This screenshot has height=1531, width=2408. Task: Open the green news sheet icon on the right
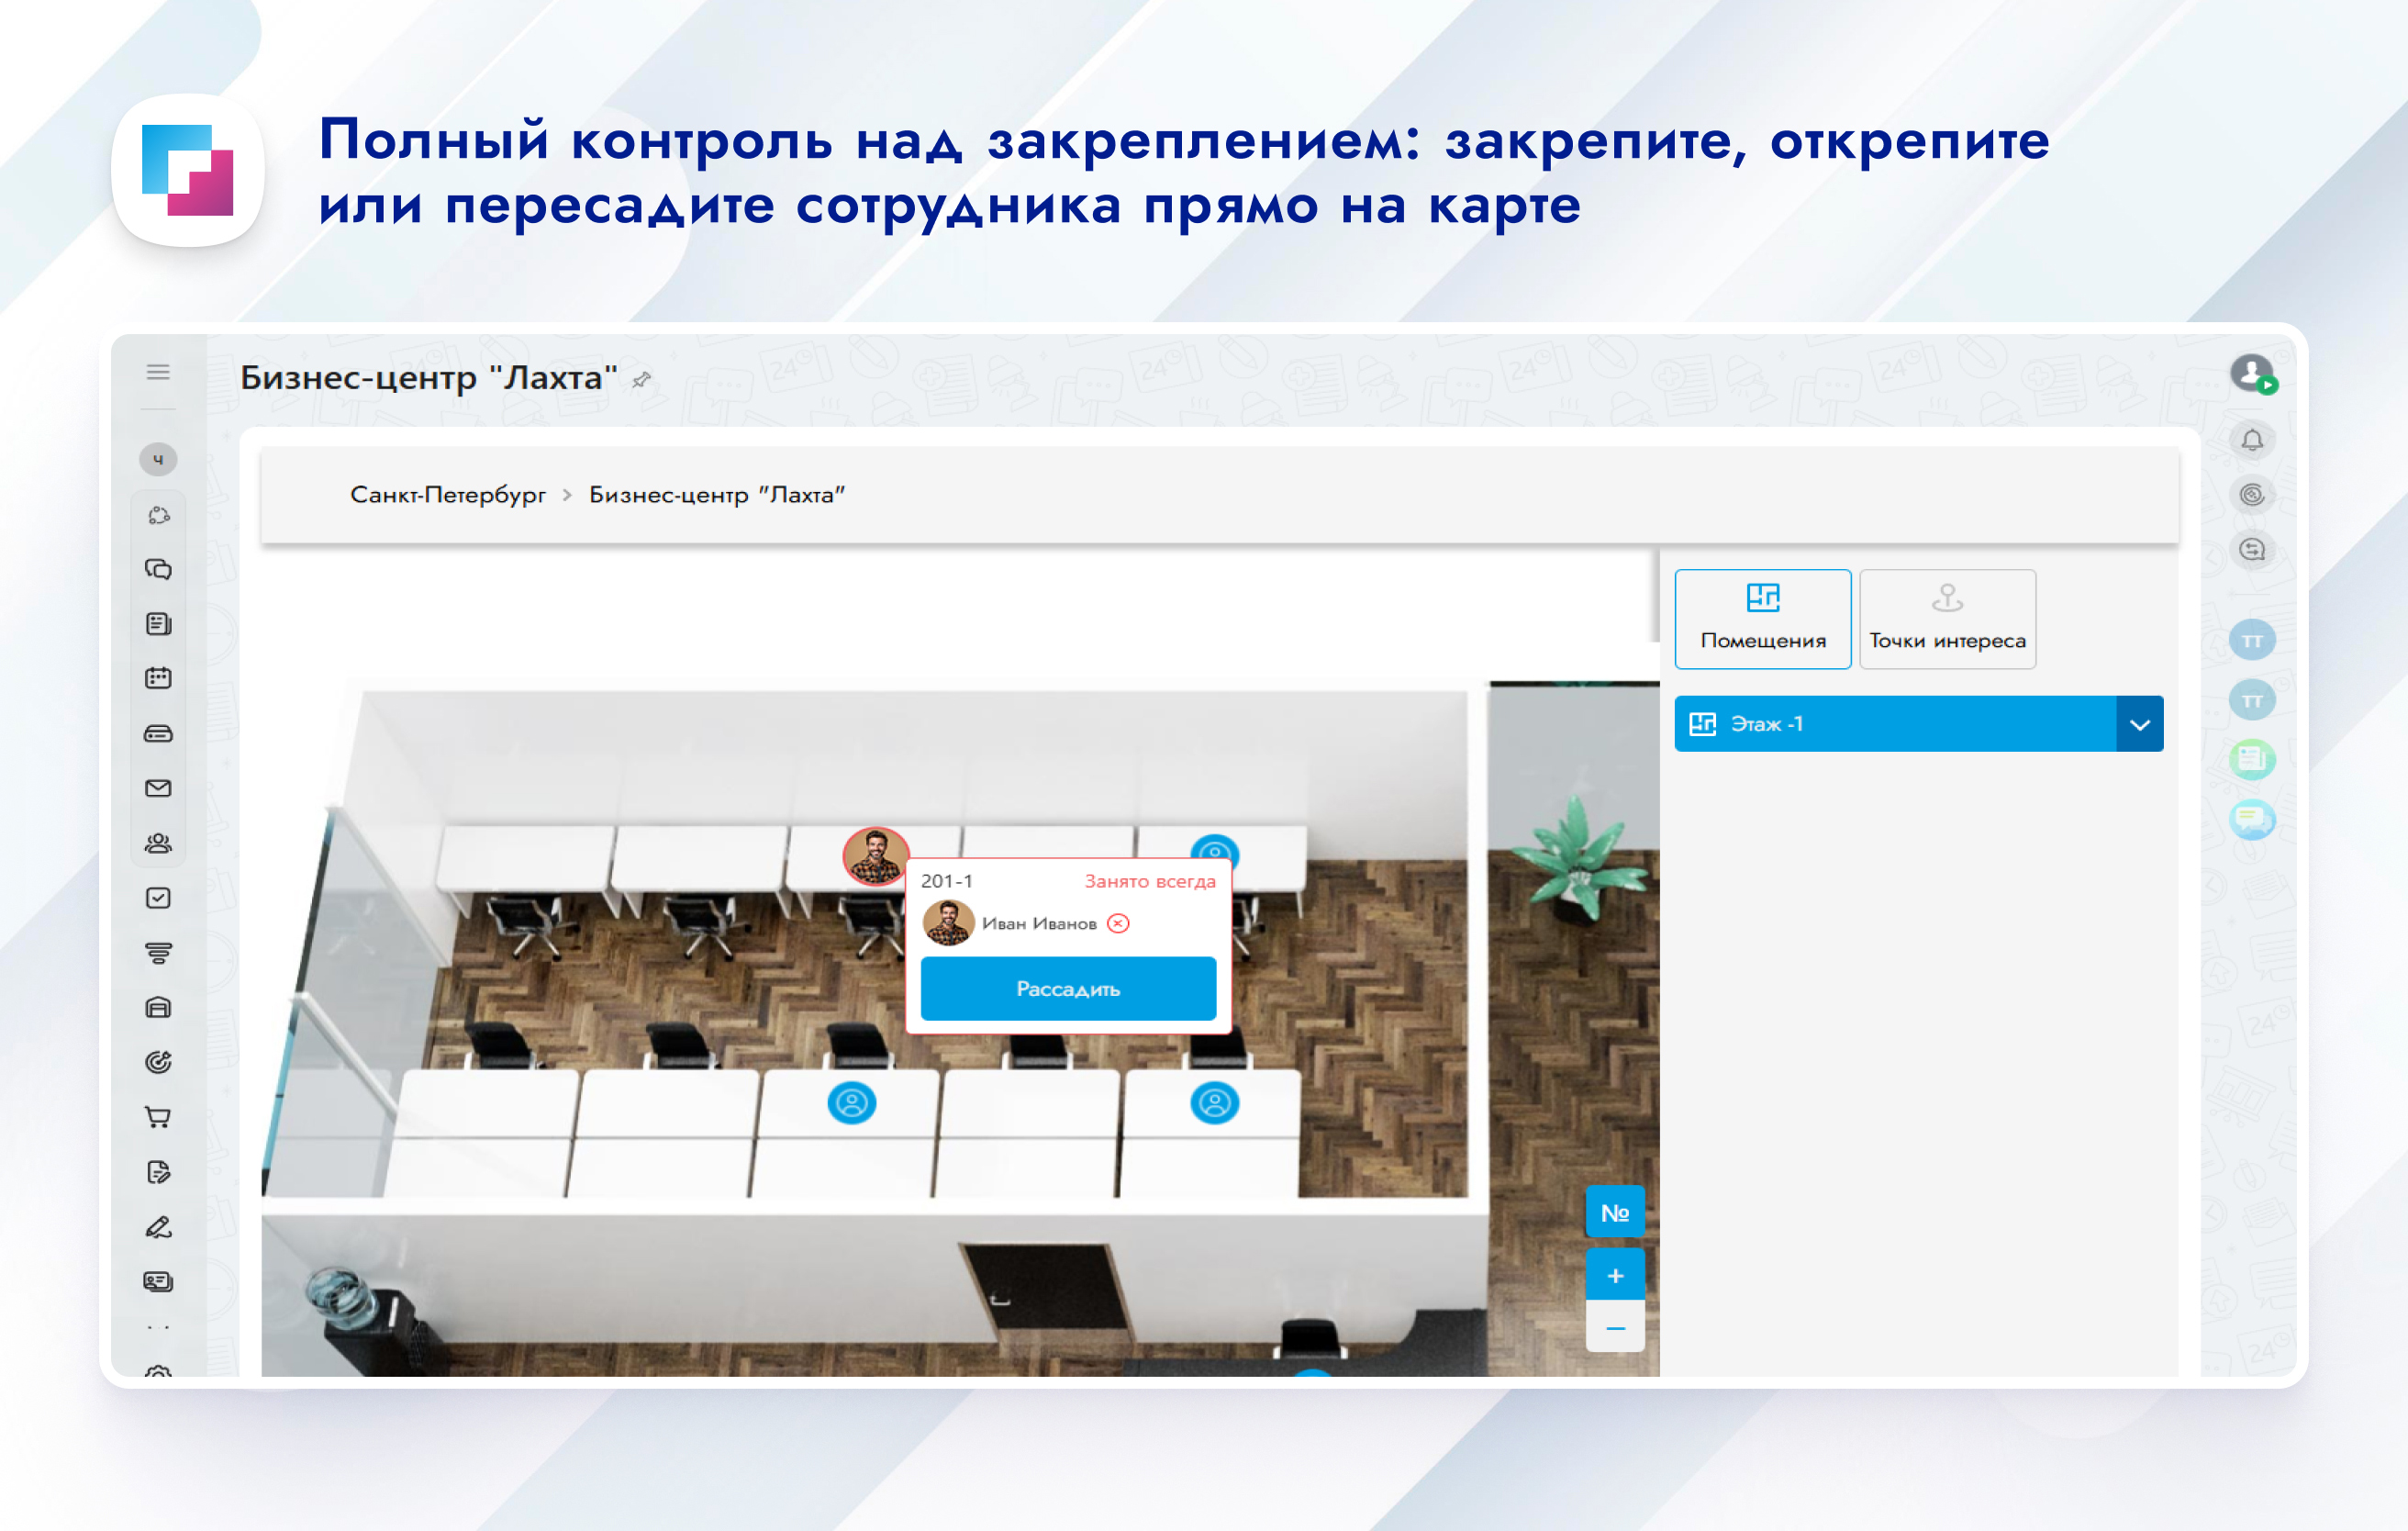(x=2252, y=760)
